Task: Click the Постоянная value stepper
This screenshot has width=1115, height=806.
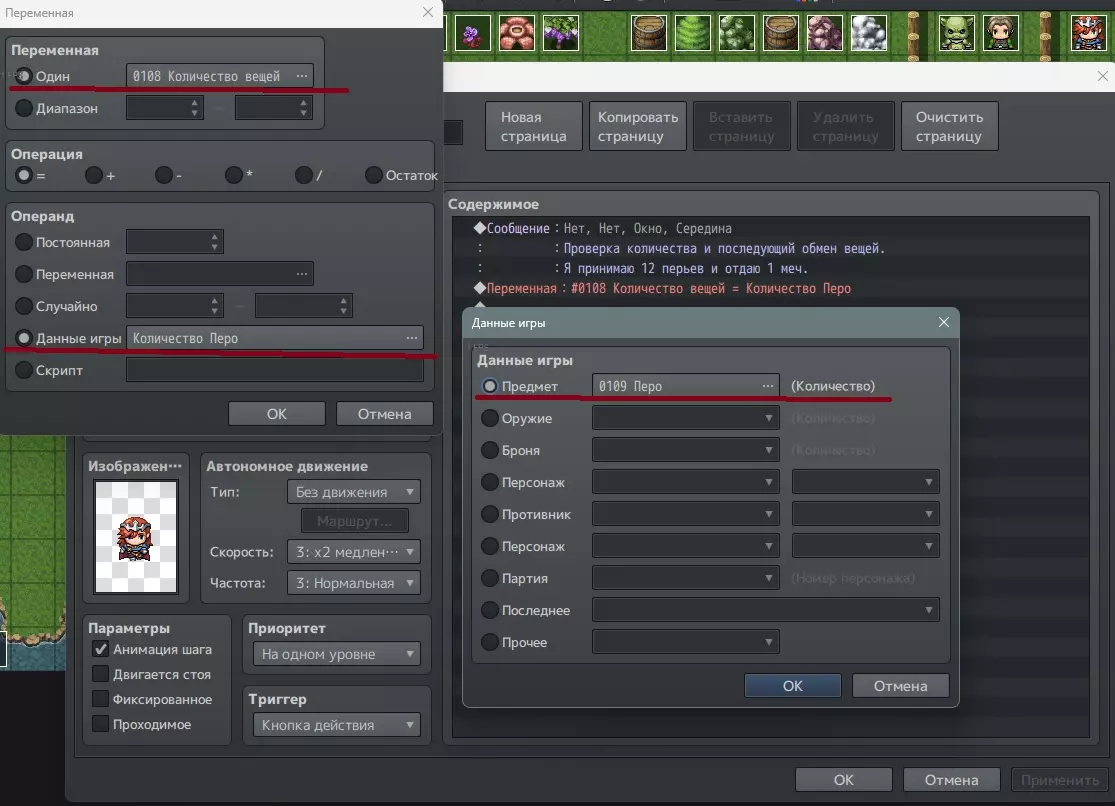Action: coord(214,242)
